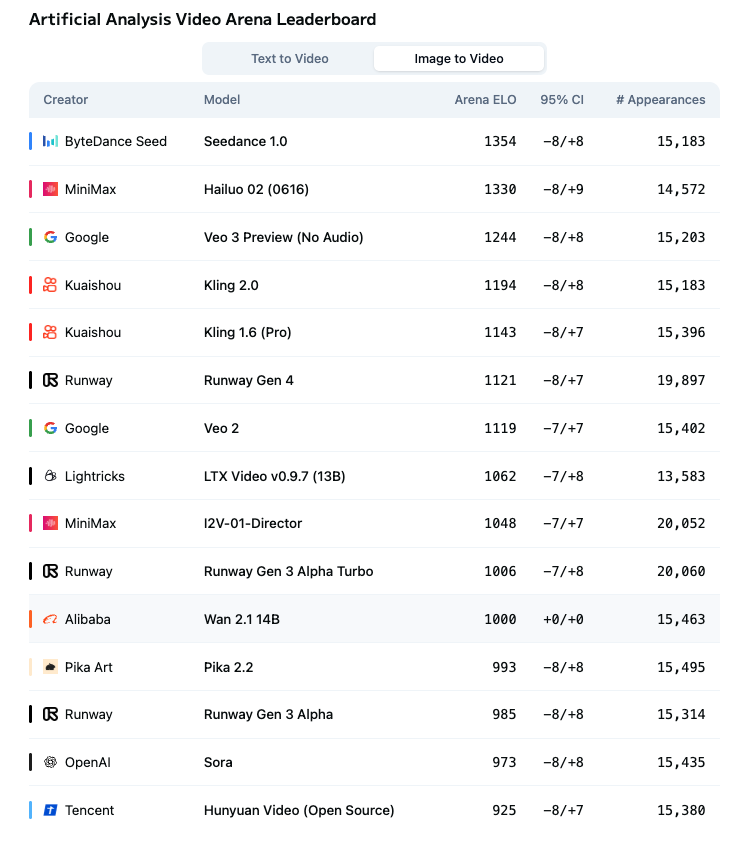This screenshot has width=743, height=846.
Task: Click the Google logo in the Veo 2 row
Action: pyautogui.click(x=50, y=428)
